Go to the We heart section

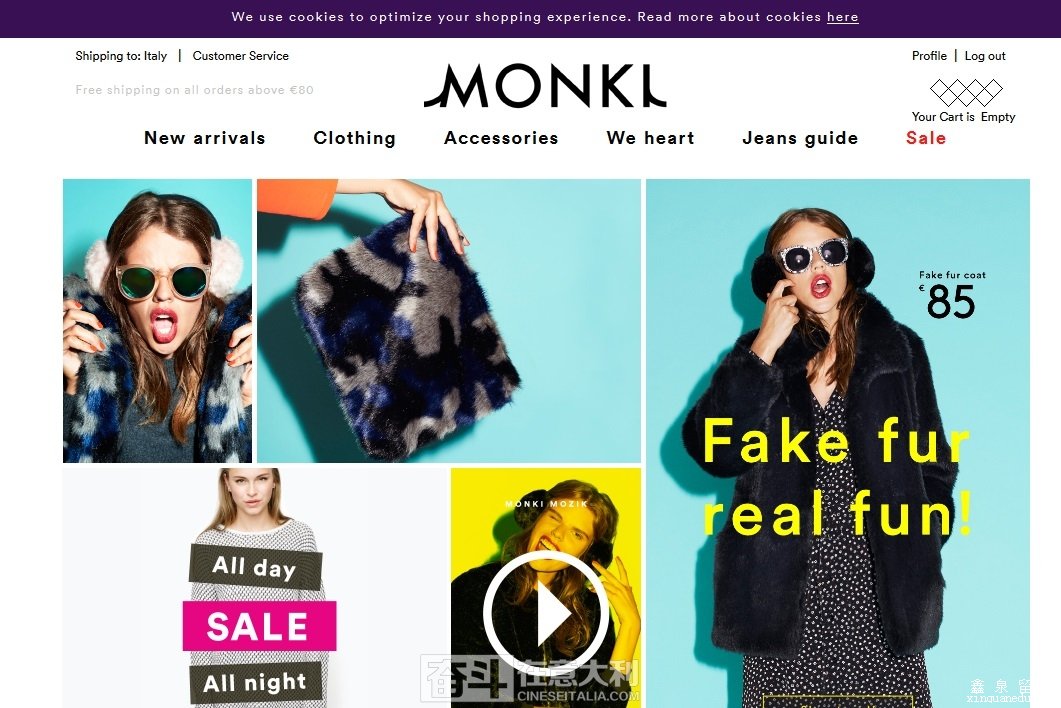click(x=650, y=138)
